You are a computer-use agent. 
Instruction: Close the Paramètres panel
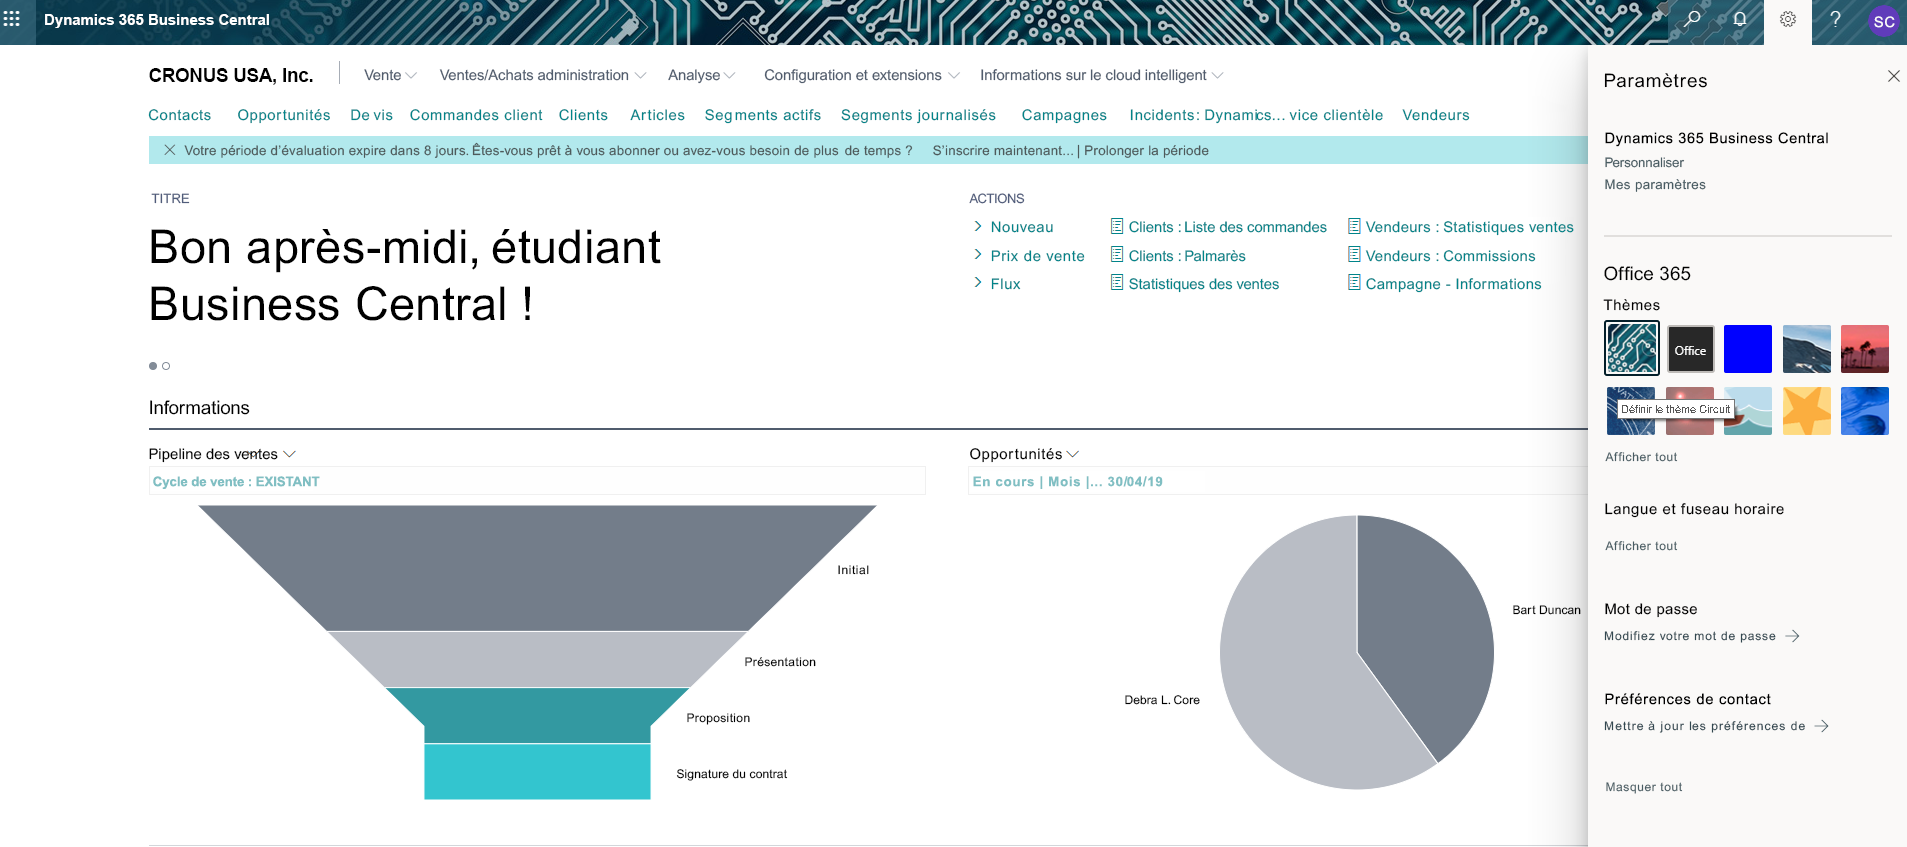click(x=1893, y=76)
